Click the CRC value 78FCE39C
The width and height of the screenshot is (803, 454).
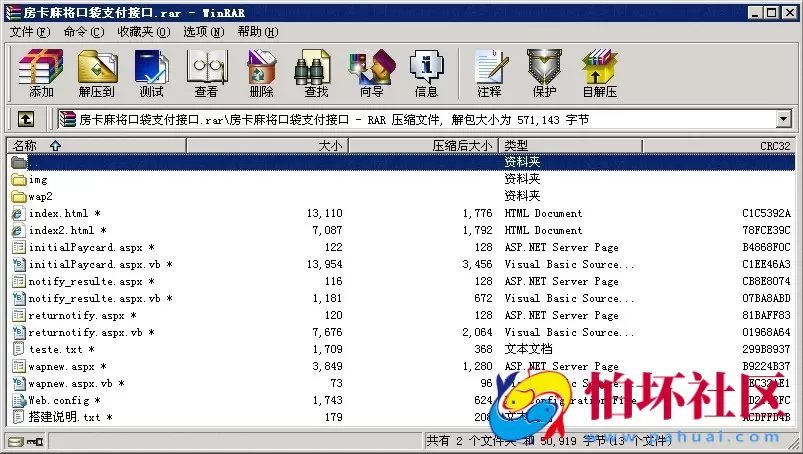[x=767, y=230]
